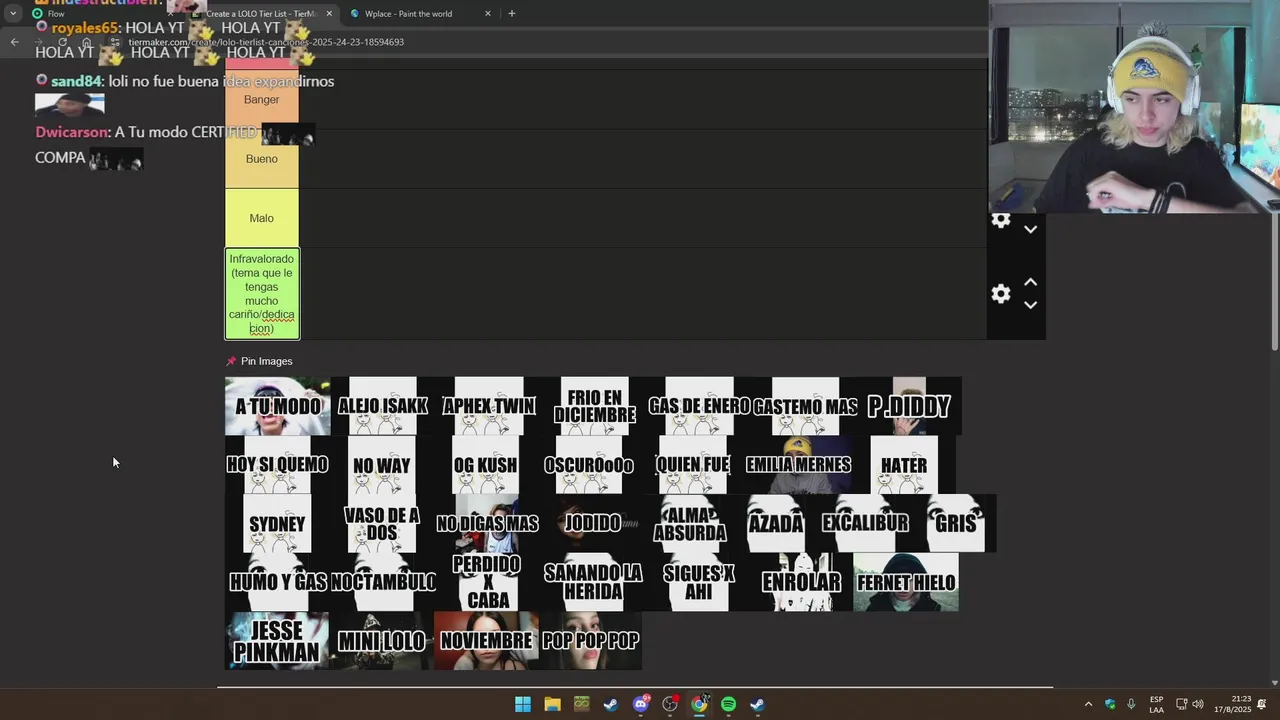
Task: Close the Create a LOLO Tier List tab
Action: click(x=329, y=13)
